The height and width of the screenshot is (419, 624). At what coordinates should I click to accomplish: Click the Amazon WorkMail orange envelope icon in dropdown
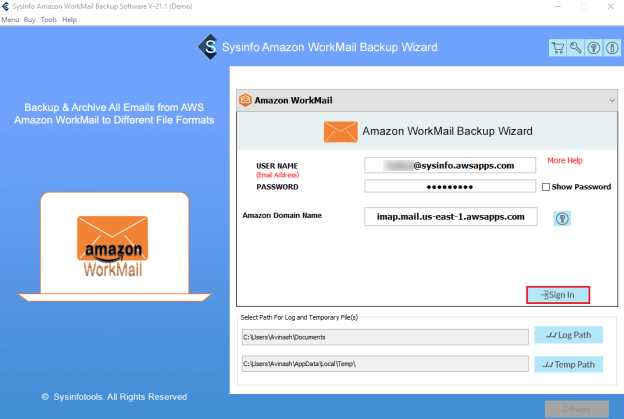(x=245, y=100)
